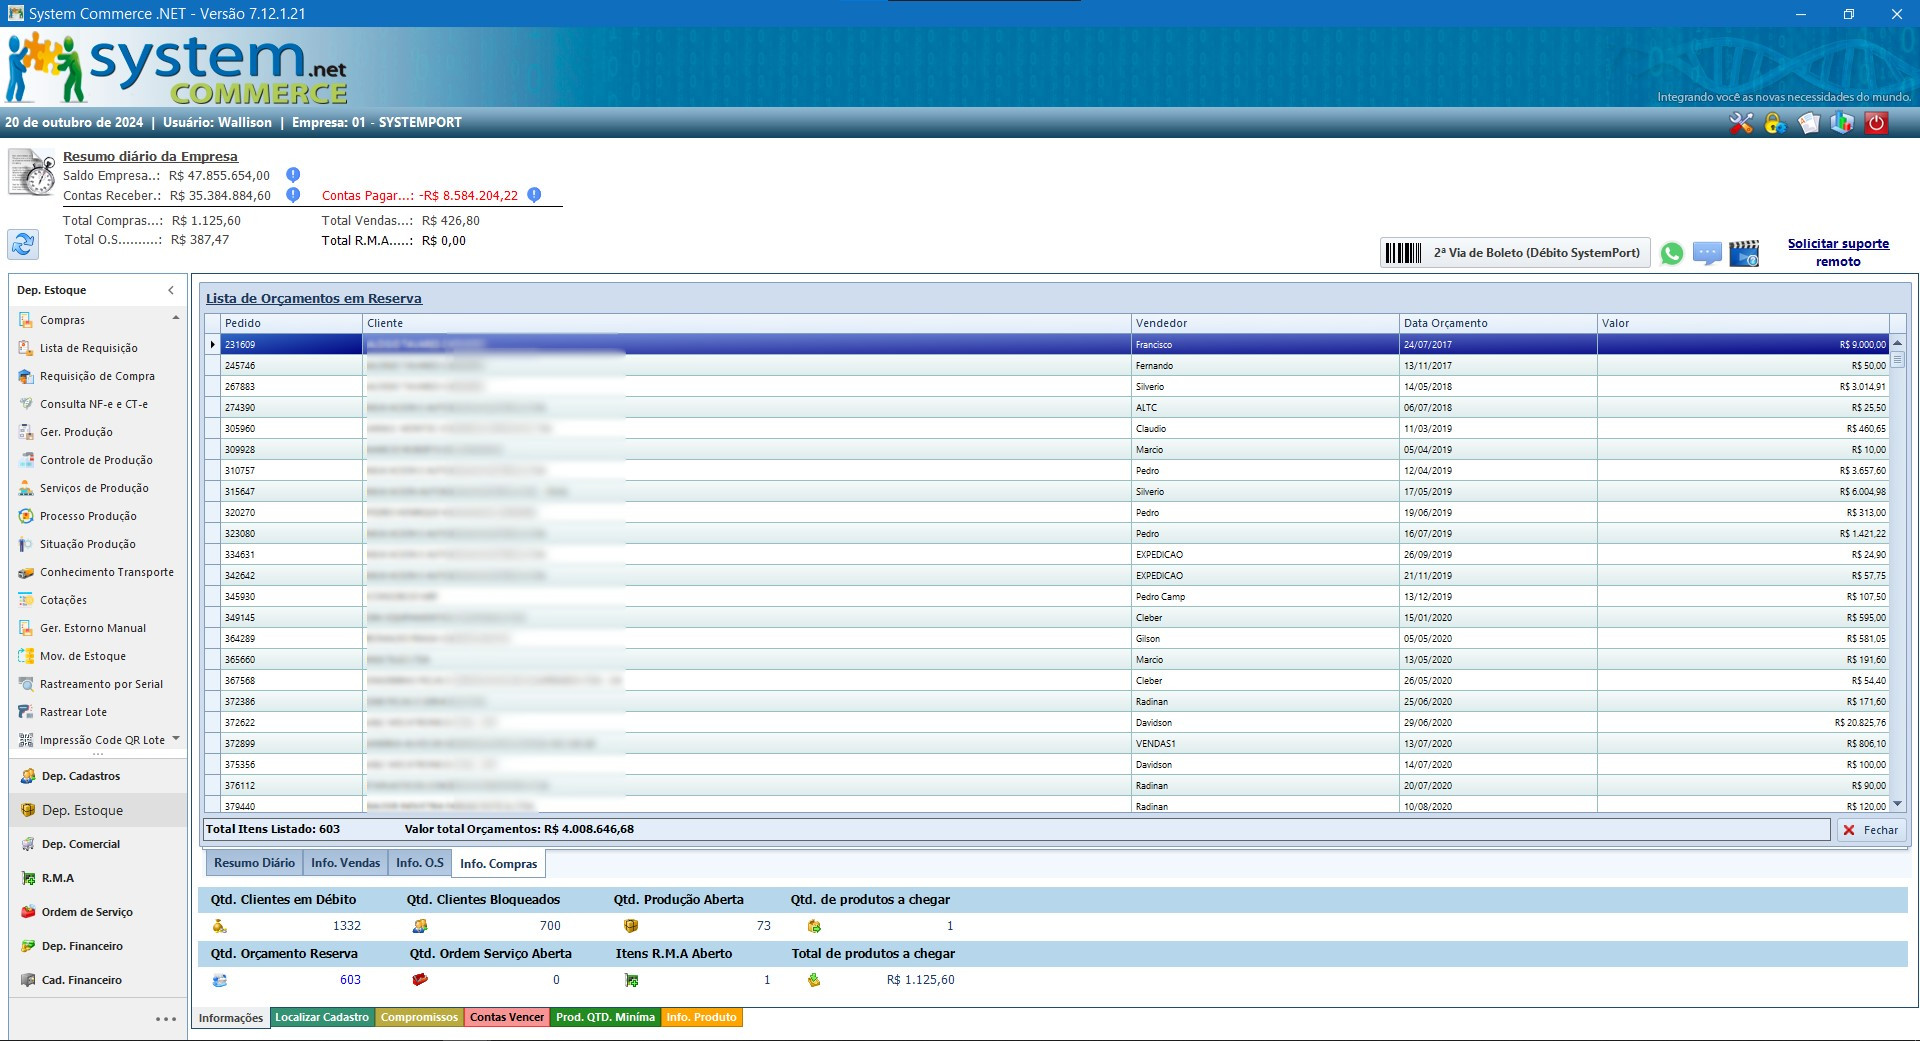The width and height of the screenshot is (1920, 1041).
Task: Click the red power exit icon
Action: 1877,123
